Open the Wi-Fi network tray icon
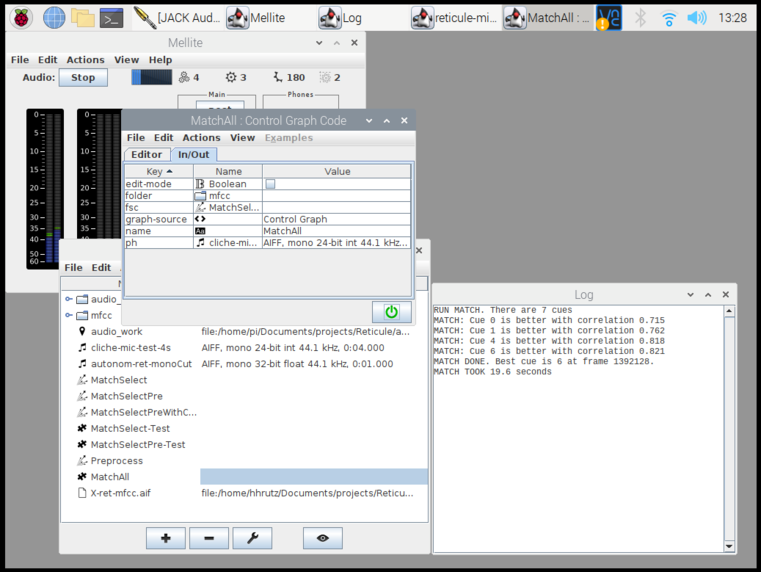This screenshot has width=761, height=572. (669, 18)
